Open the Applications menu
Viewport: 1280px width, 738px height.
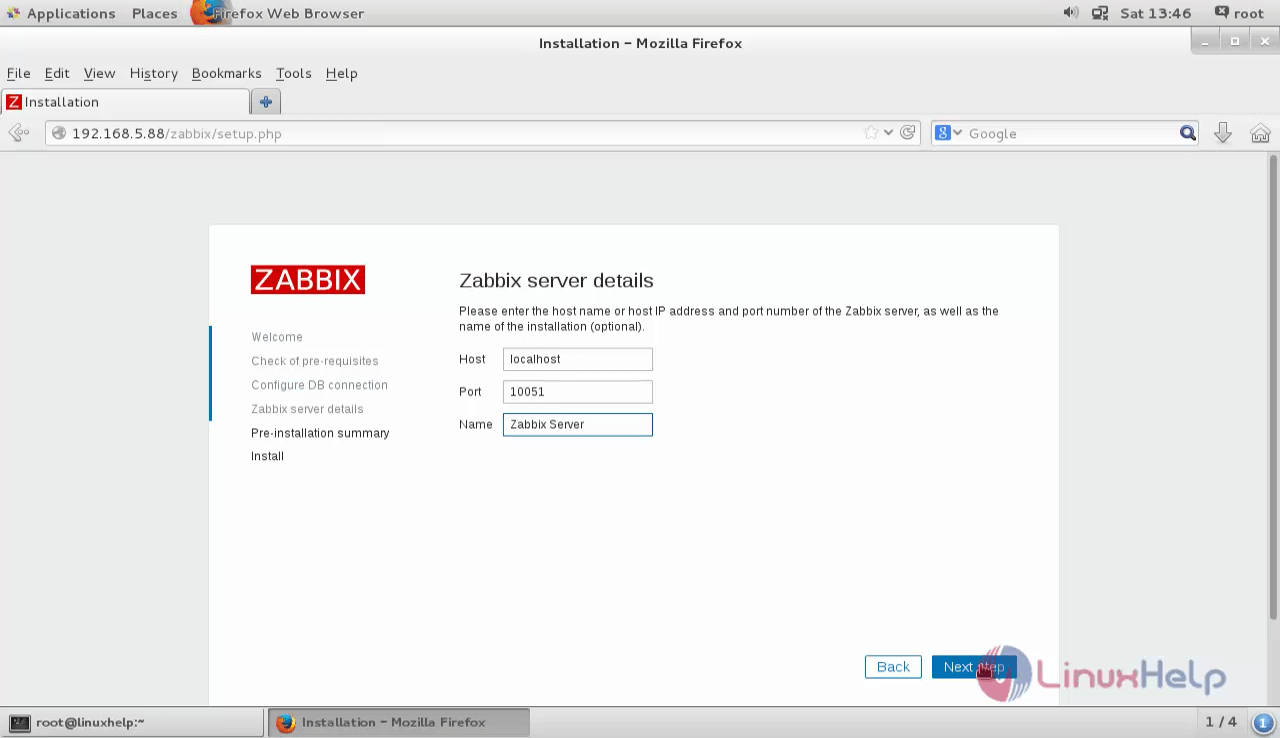click(61, 13)
